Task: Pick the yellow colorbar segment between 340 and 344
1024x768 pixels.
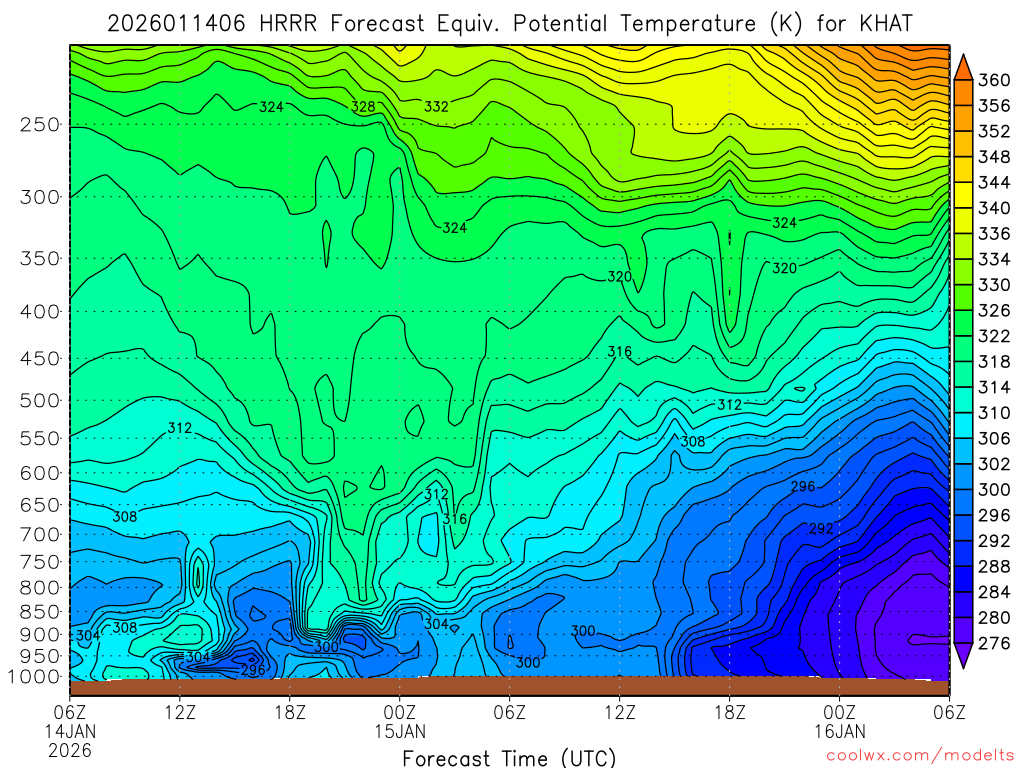Action: tap(963, 195)
